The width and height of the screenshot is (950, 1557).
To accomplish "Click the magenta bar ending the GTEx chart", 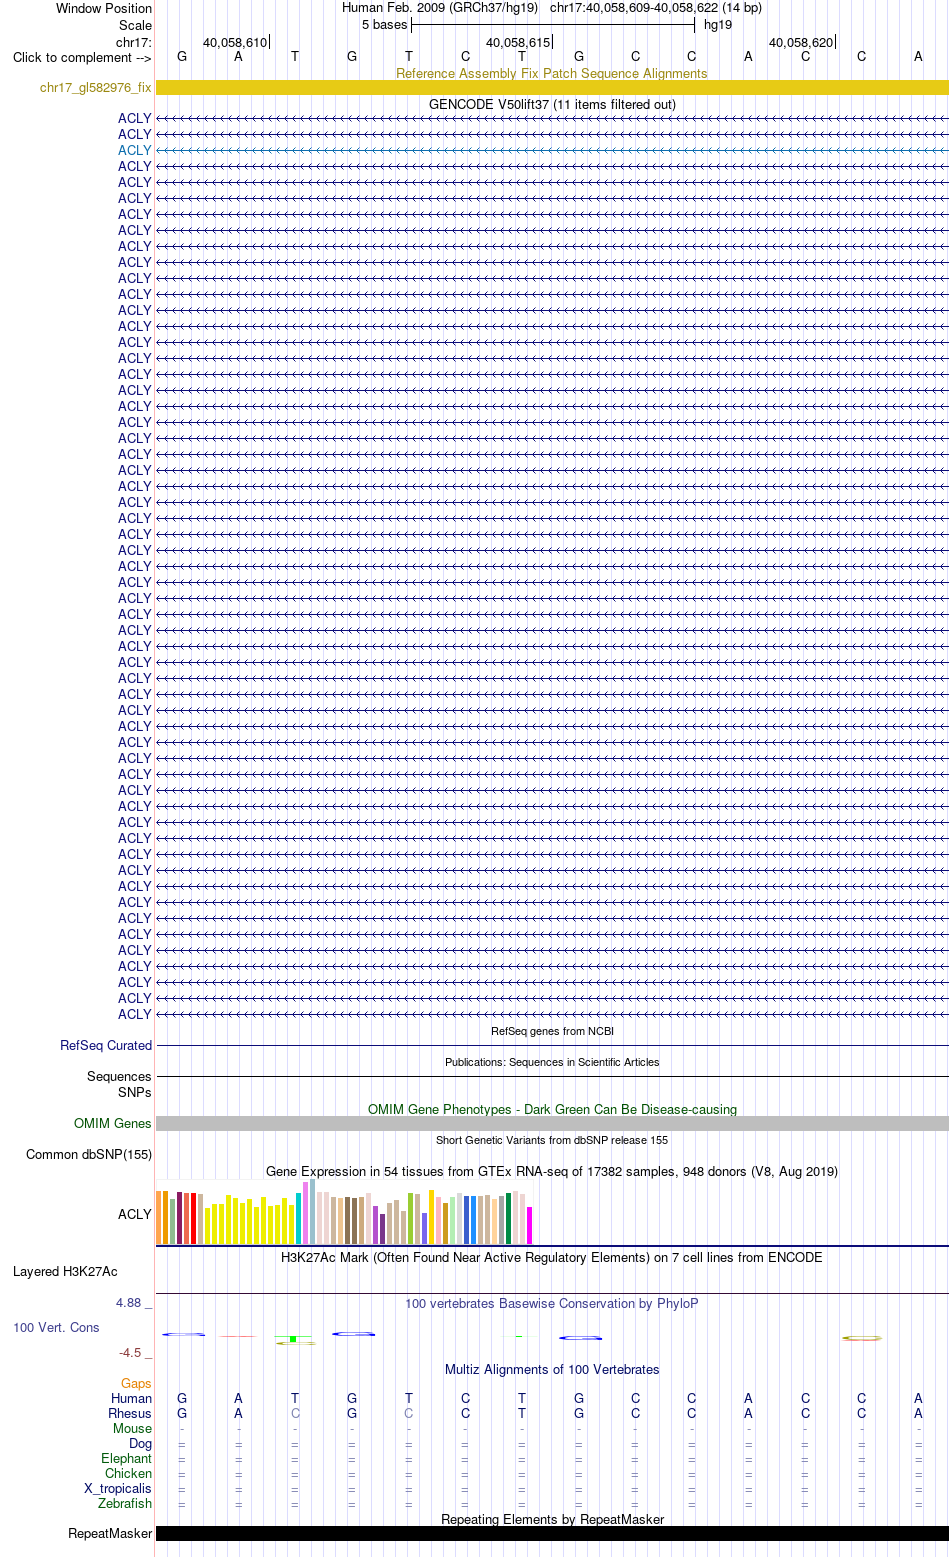I will click(x=530, y=1225).
